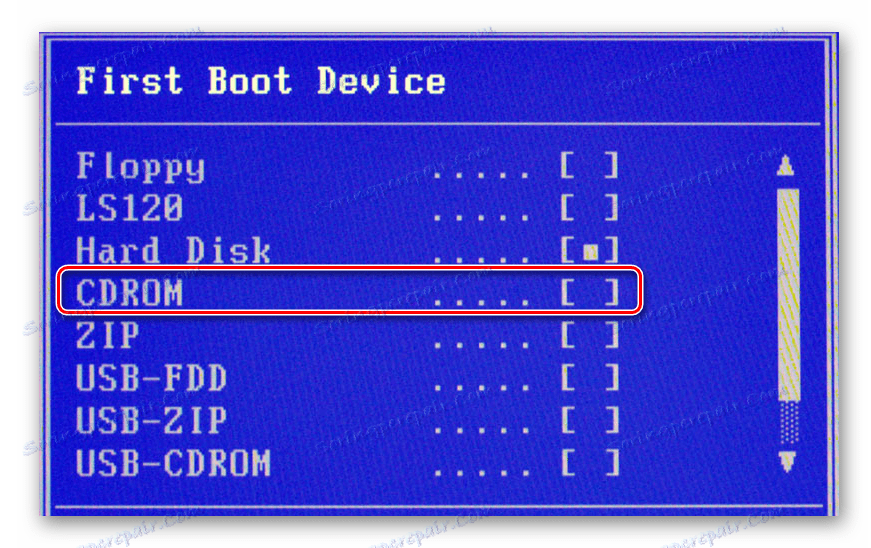This screenshot has width=871, height=548.
Task: Click the striped scrollbar thumb
Action: (788, 294)
